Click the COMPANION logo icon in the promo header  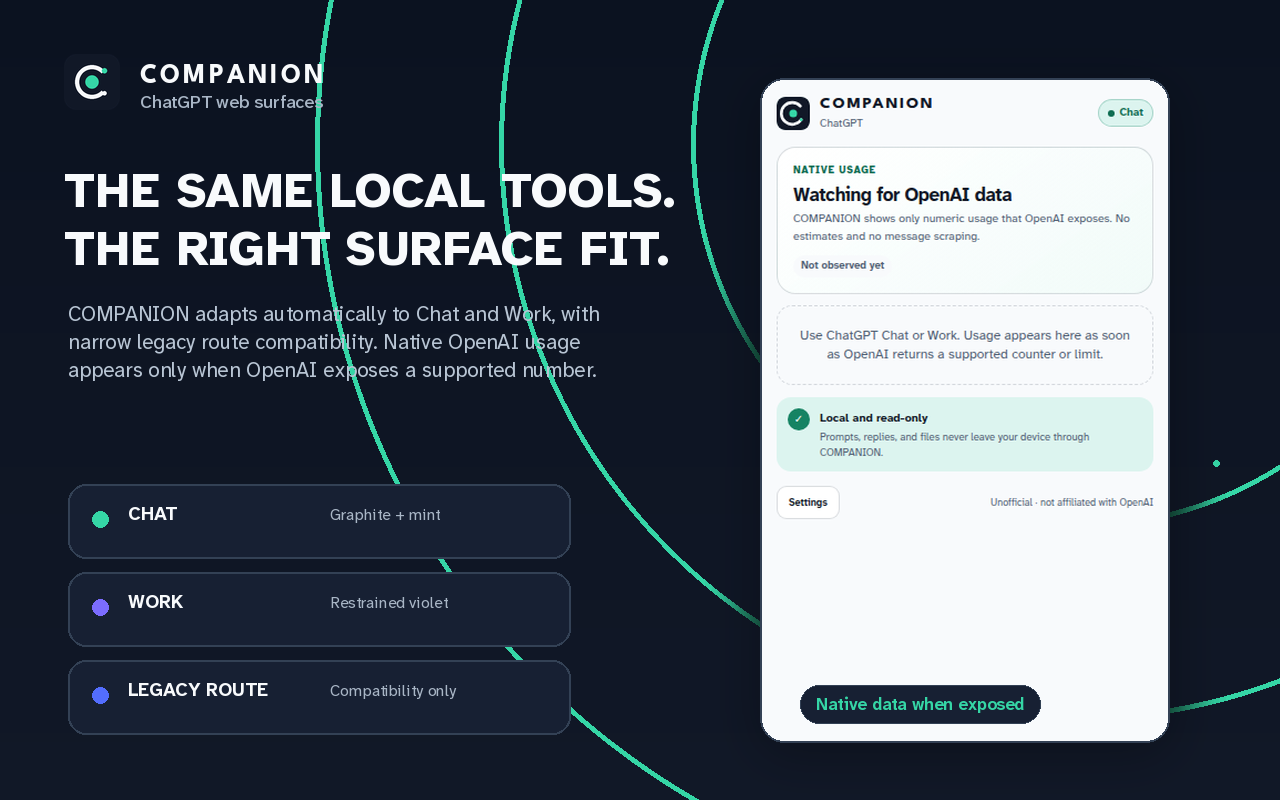tap(92, 82)
